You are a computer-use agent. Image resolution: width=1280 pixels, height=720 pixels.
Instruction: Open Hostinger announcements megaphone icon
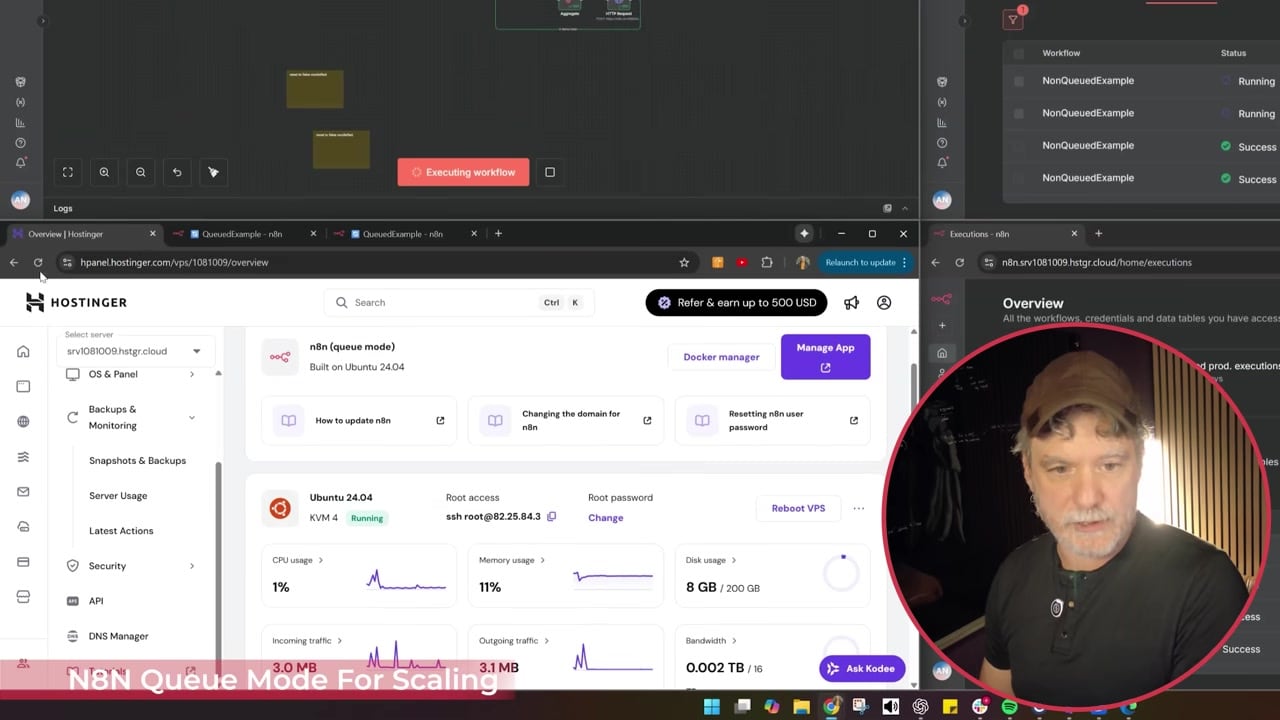pos(851,302)
